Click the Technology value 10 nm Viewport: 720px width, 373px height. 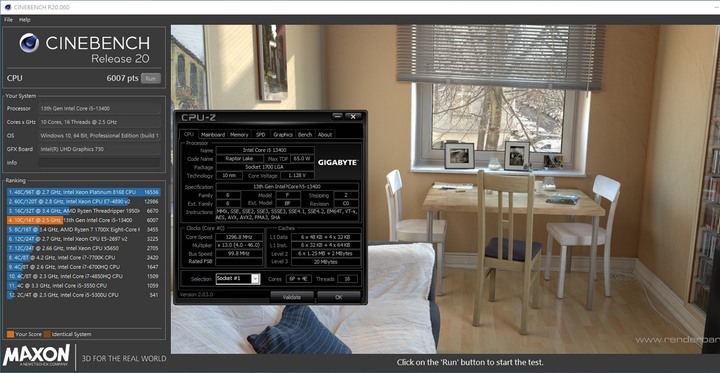[x=228, y=176]
